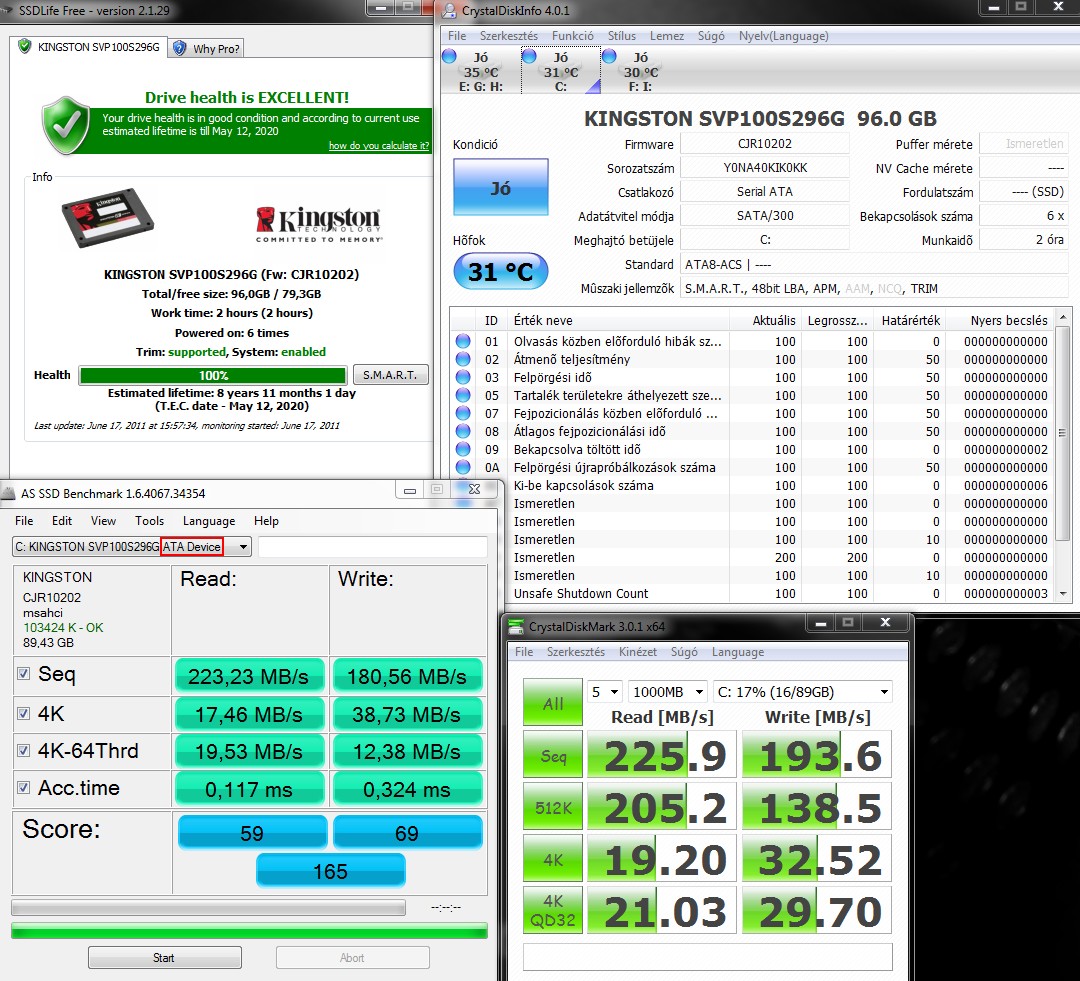Image resolution: width=1080 pixels, height=981 pixels.
Task: Click blue status dot of attribute 01
Action: coord(463,341)
